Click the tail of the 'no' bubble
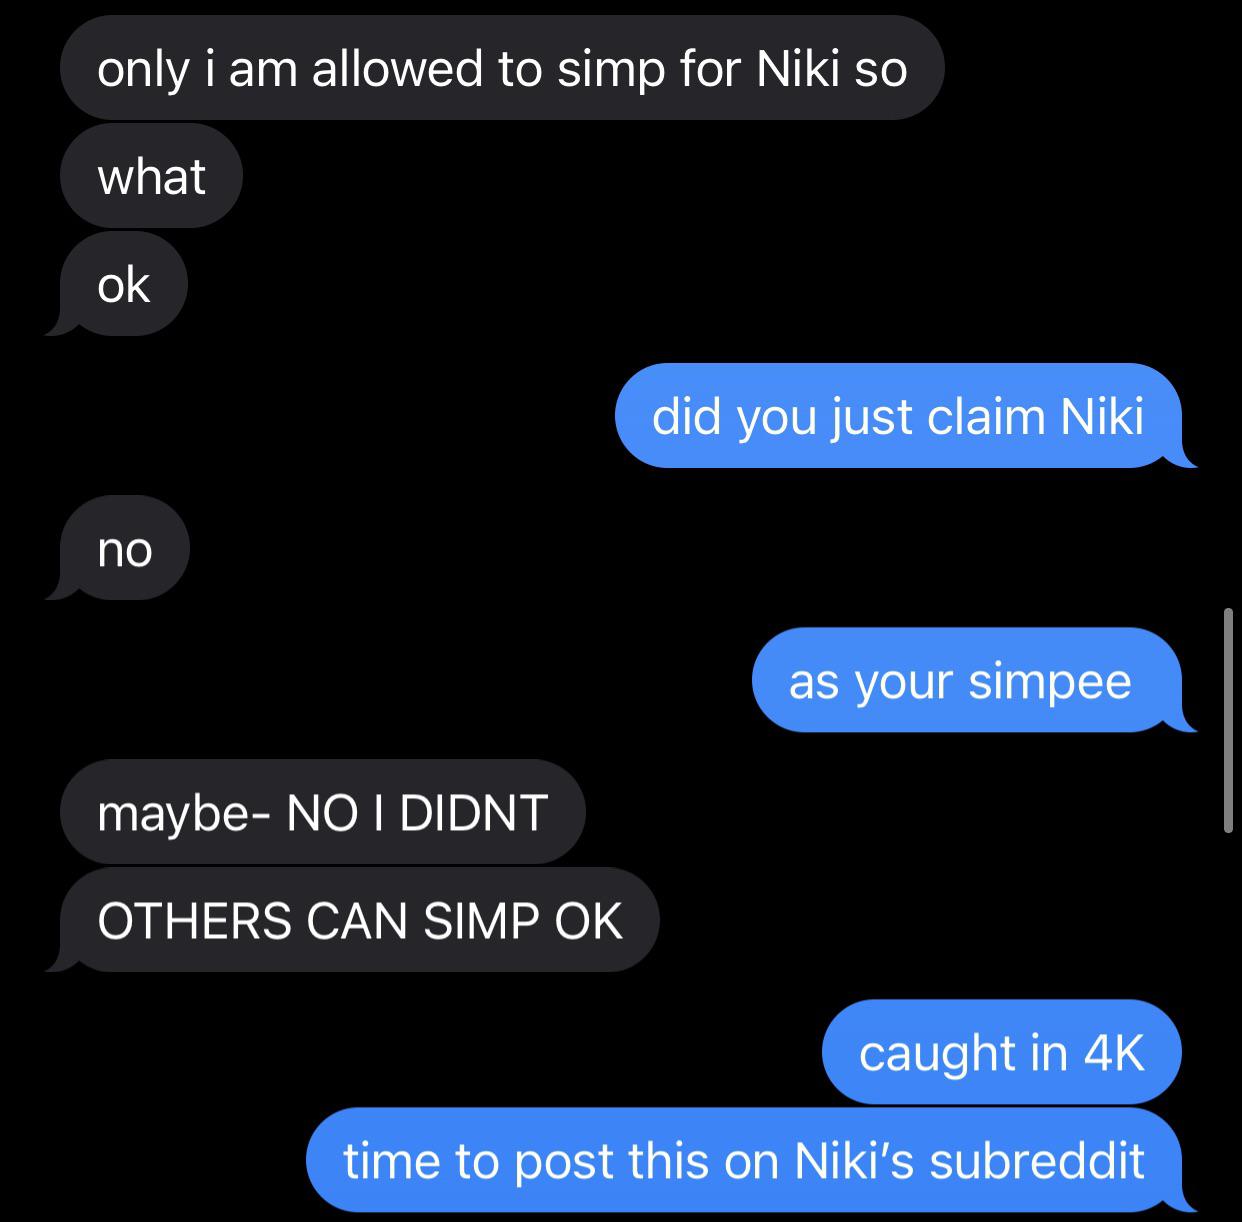 58,588
